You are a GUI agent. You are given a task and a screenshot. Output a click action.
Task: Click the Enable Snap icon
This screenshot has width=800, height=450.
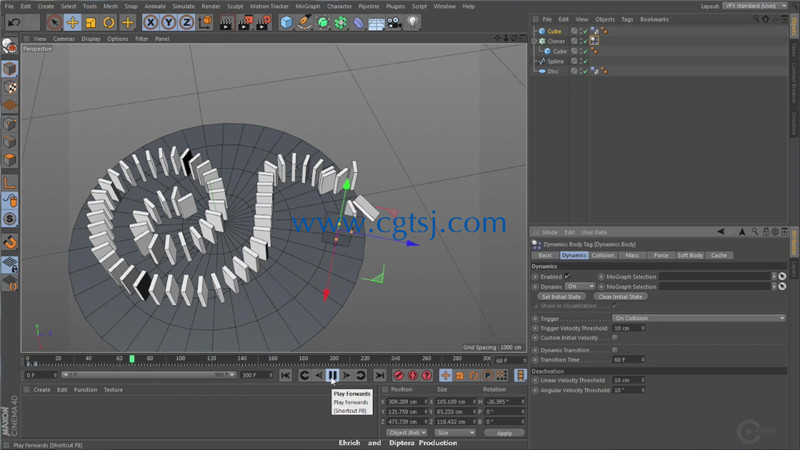click(10, 242)
